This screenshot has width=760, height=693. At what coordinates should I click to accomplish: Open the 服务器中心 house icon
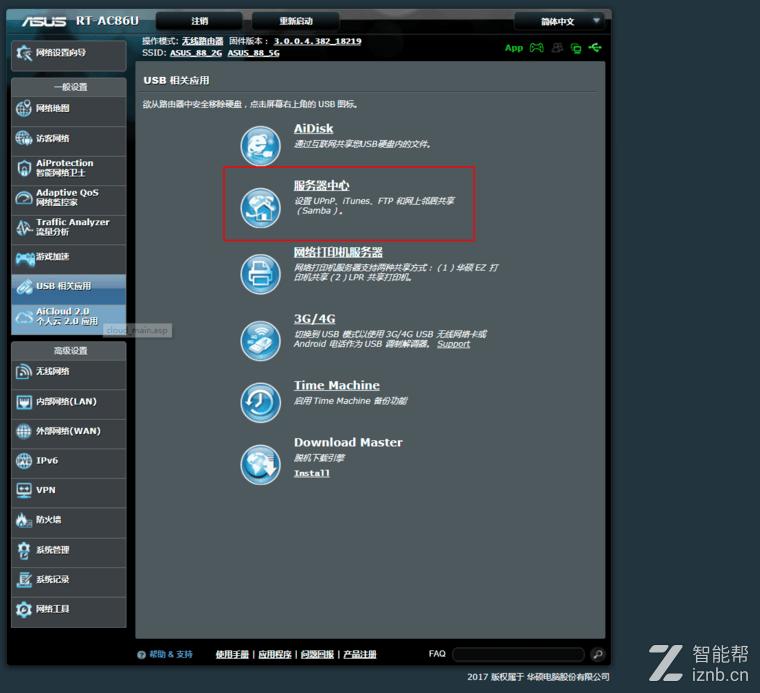pyautogui.click(x=260, y=208)
